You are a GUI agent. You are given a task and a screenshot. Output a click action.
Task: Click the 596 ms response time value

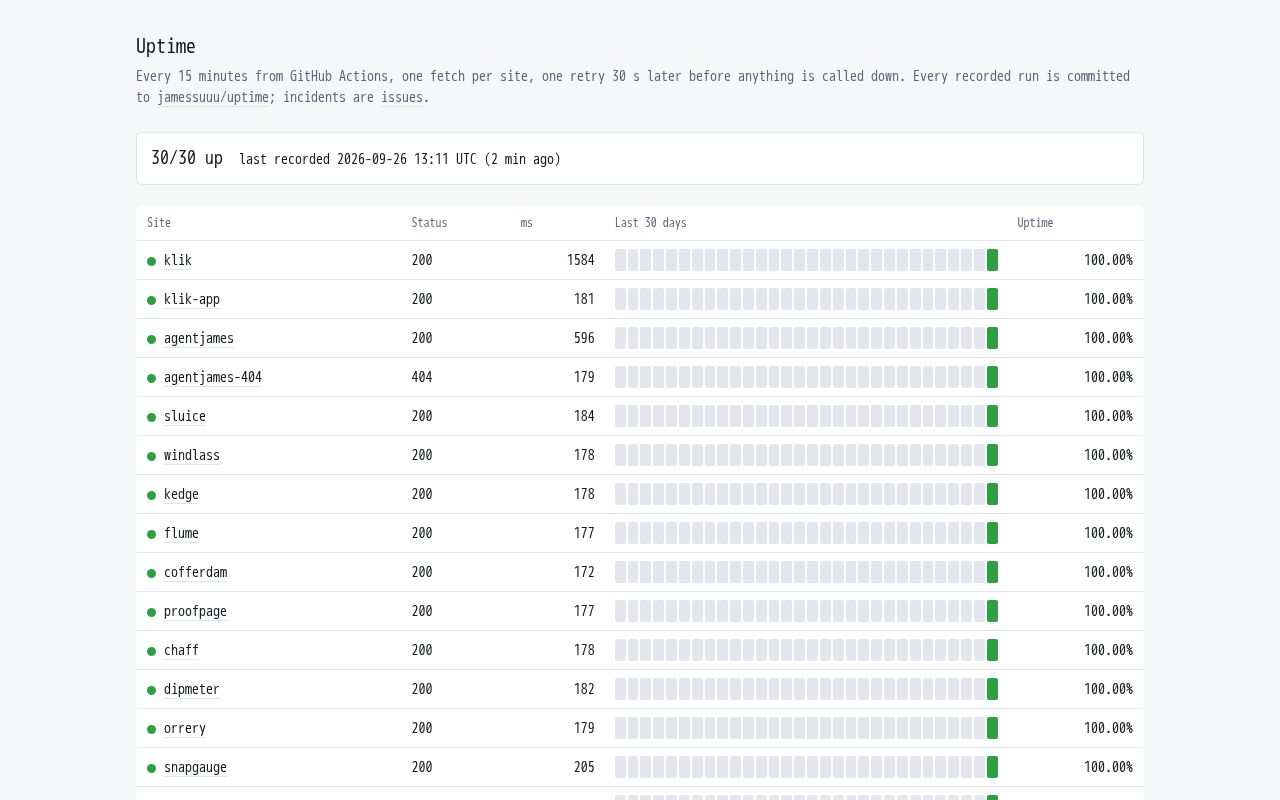584,338
